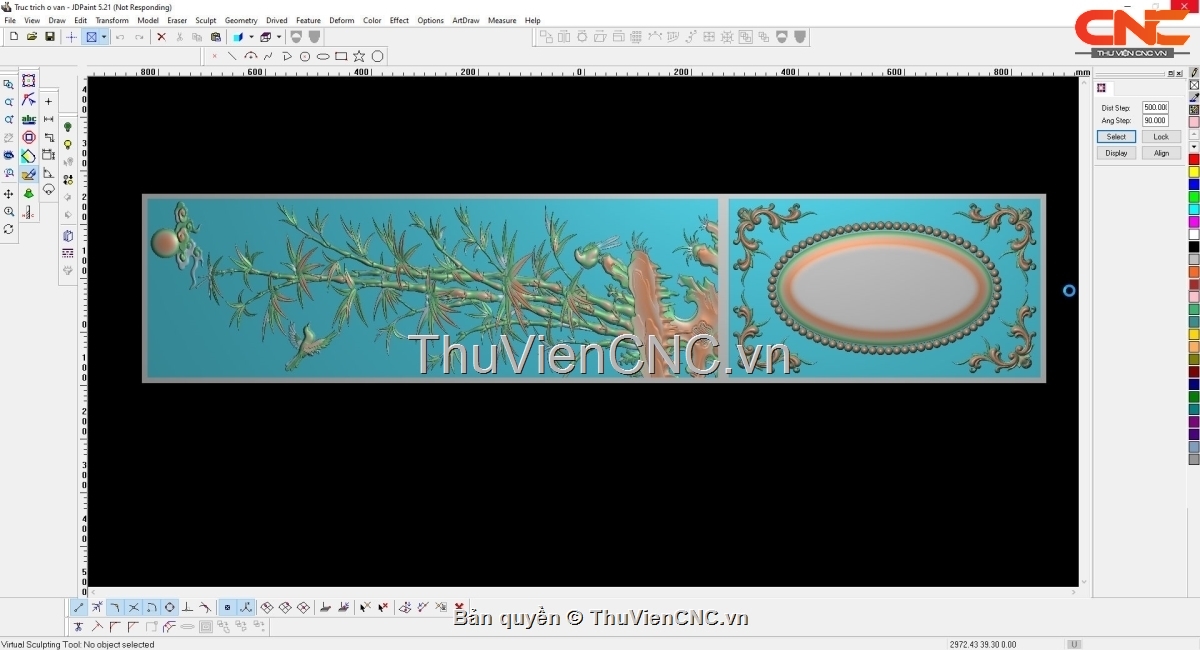The height and width of the screenshot is (650, 1200).
Task: Select the abc text tool
Action: [x=29, y=119]
